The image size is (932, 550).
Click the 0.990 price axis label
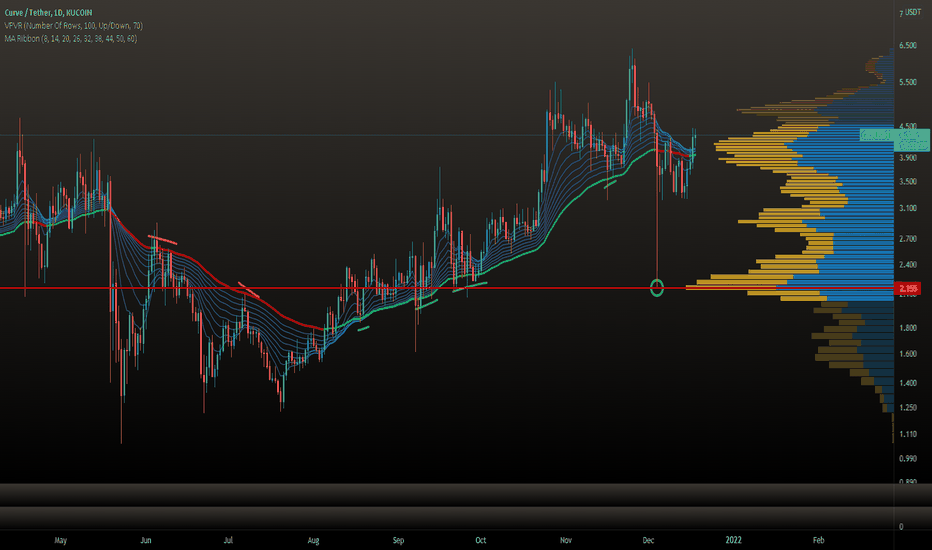coord(908,458)
